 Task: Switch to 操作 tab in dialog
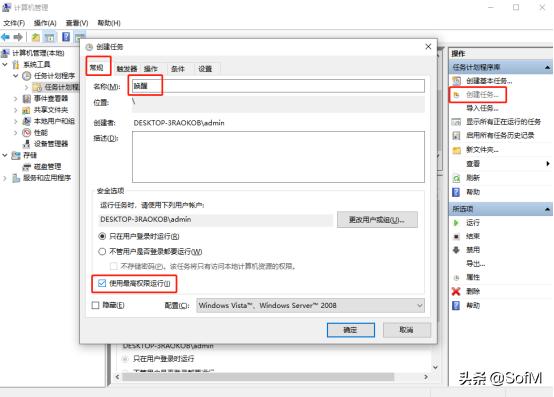[151, 69]
